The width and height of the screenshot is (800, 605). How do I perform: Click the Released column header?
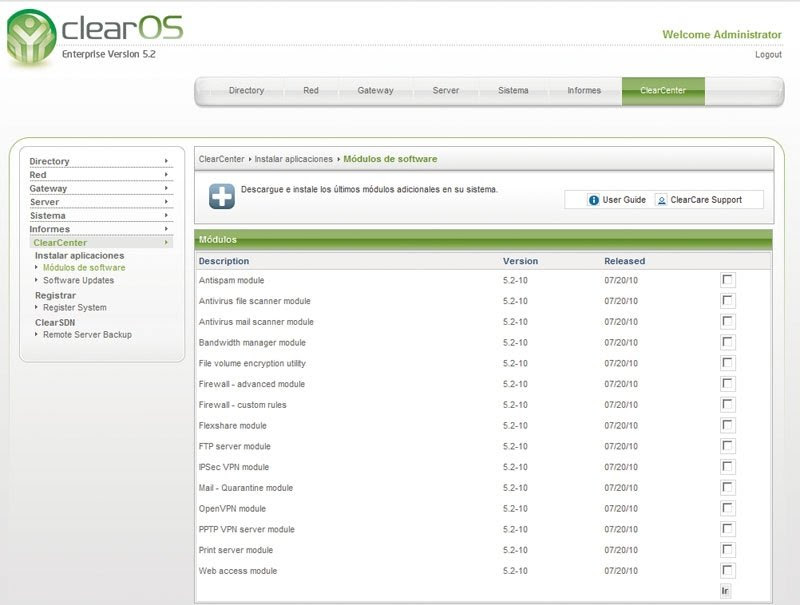(624, 261)
